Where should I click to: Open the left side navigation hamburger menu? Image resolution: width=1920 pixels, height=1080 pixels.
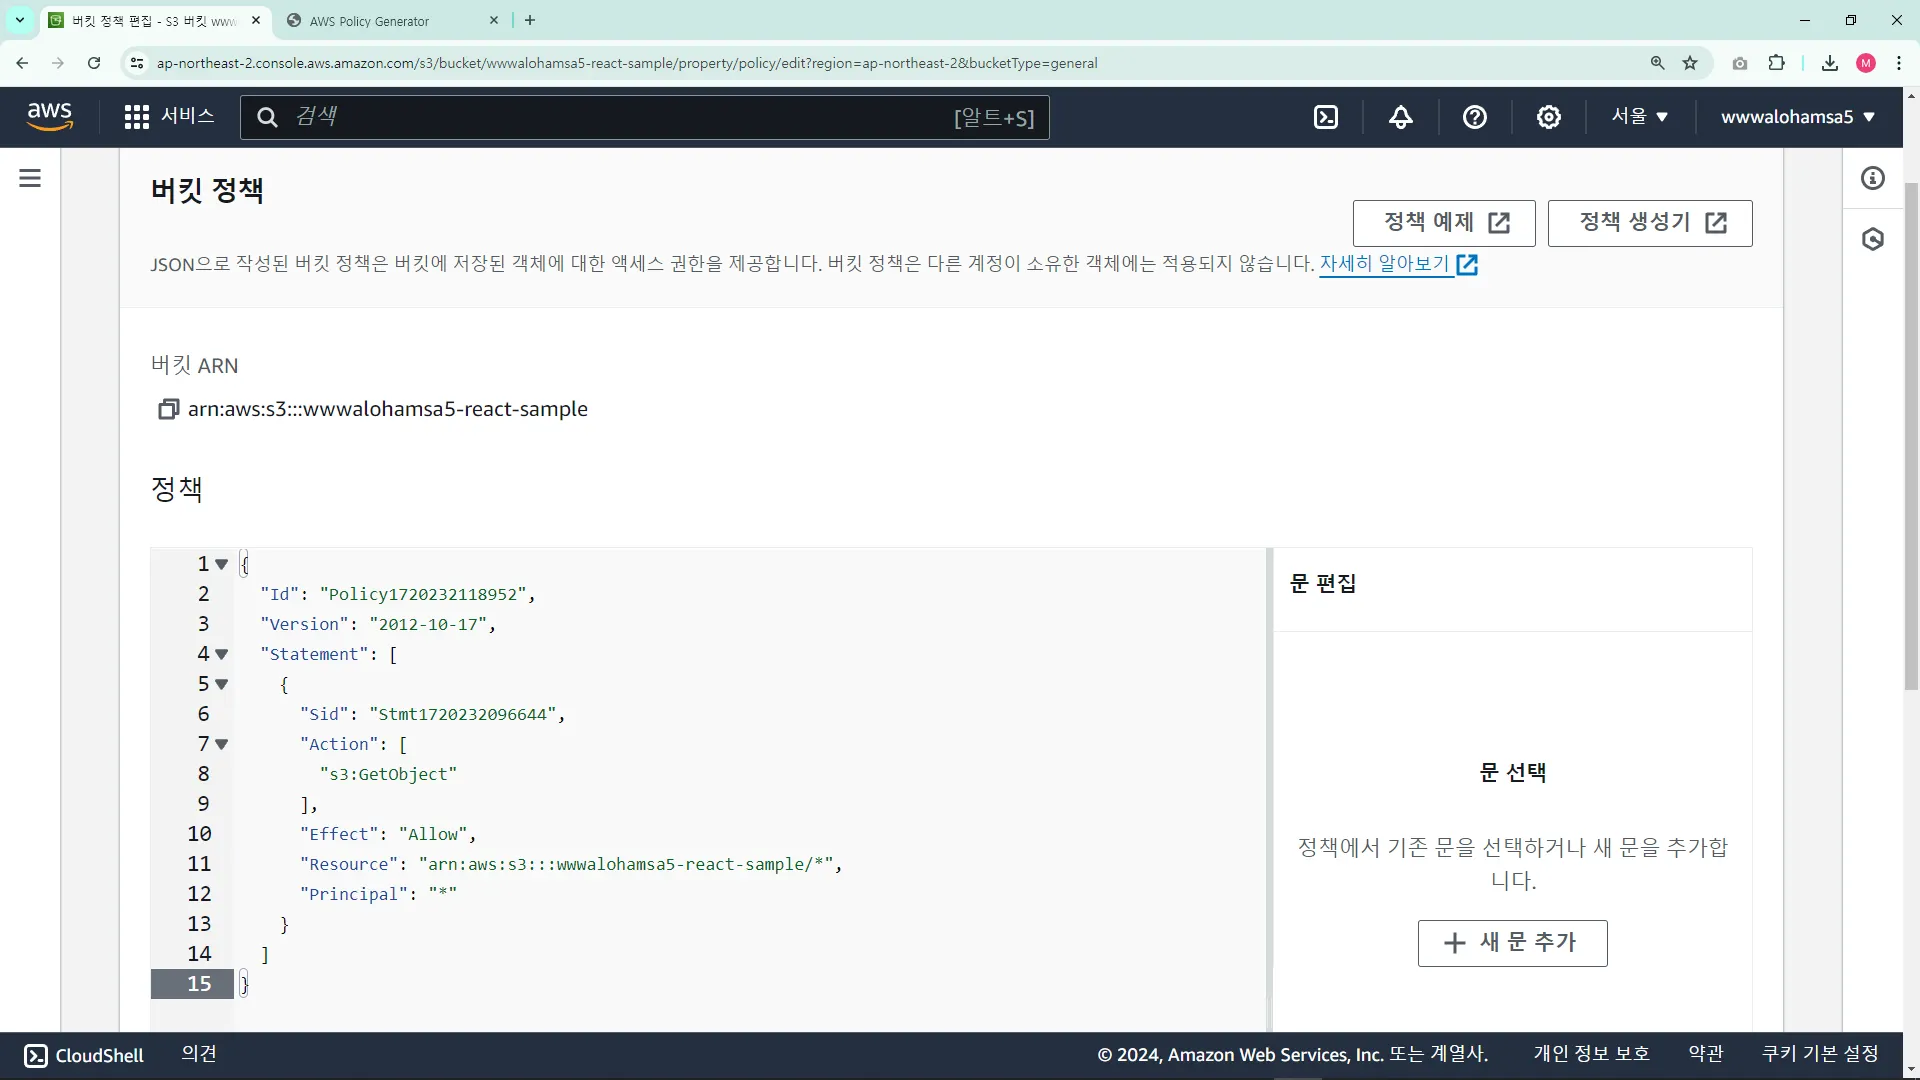[x=30, y=178]
